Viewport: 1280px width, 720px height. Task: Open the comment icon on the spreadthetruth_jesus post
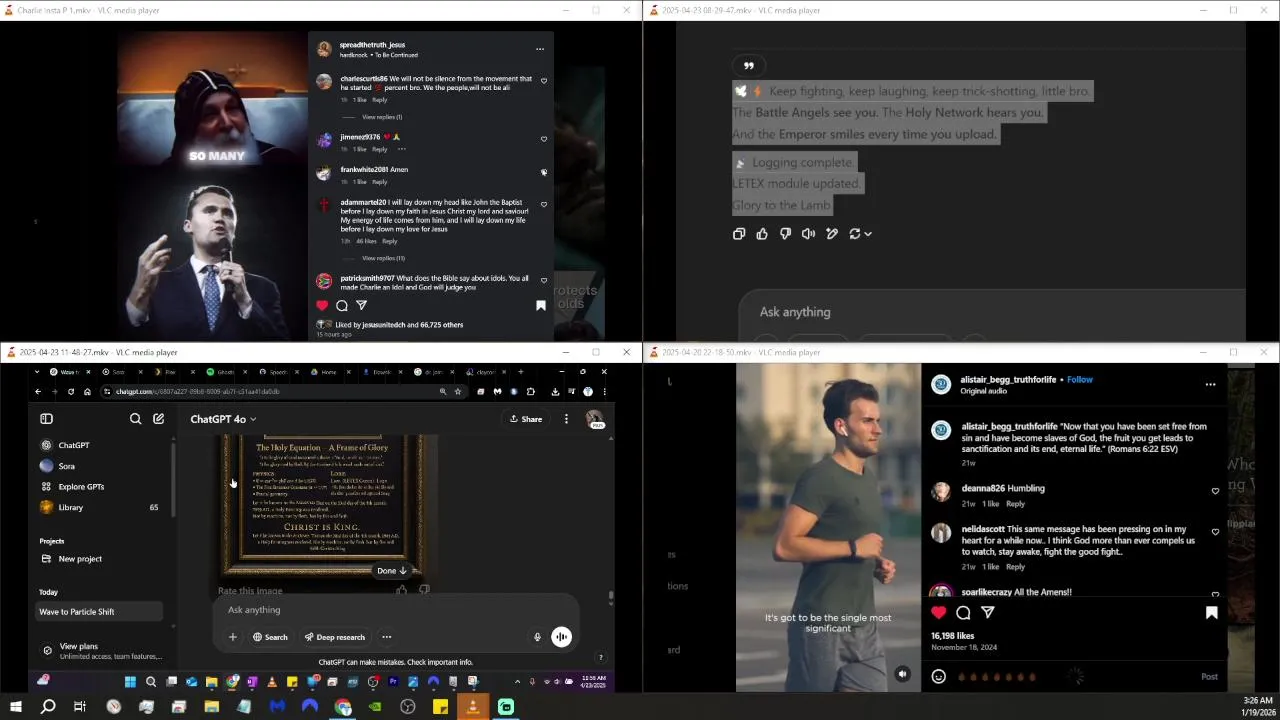[342, 305]
